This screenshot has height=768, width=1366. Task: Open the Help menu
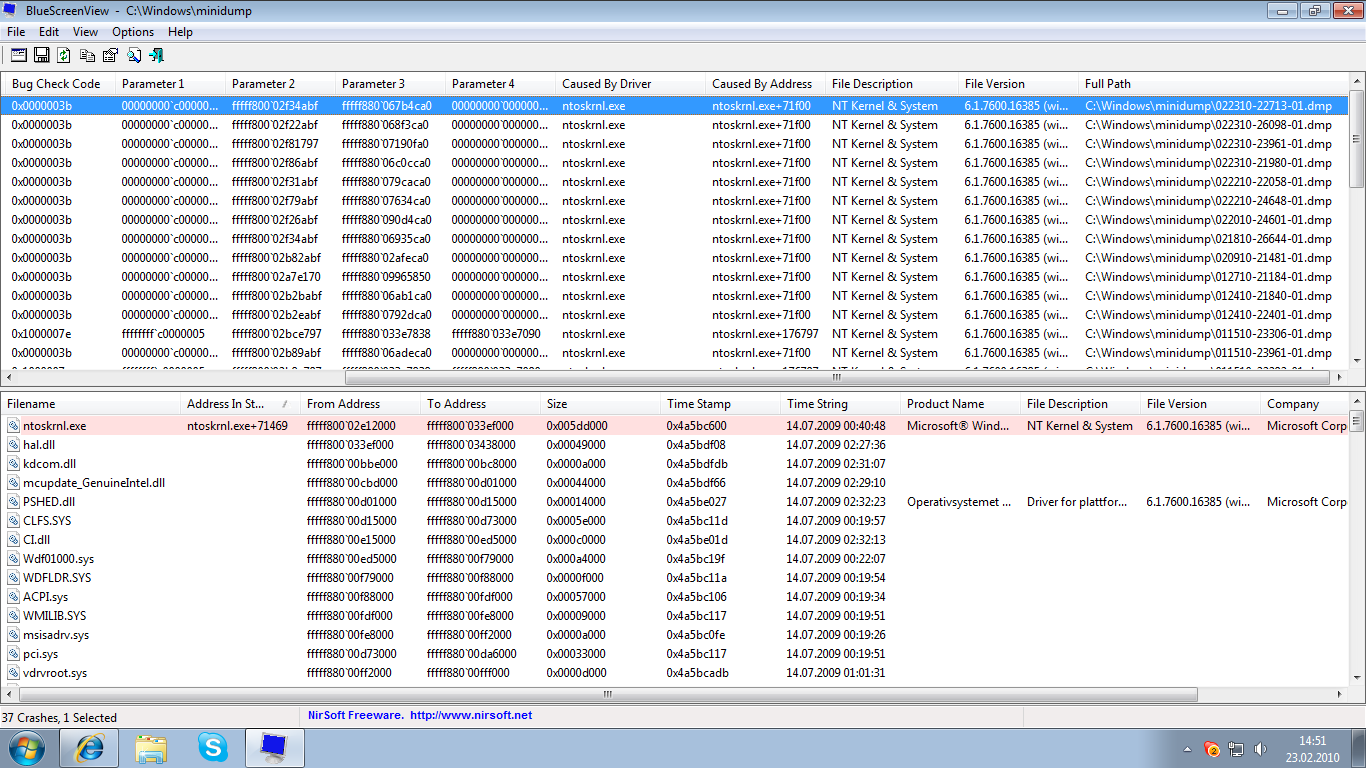point(180,32)
